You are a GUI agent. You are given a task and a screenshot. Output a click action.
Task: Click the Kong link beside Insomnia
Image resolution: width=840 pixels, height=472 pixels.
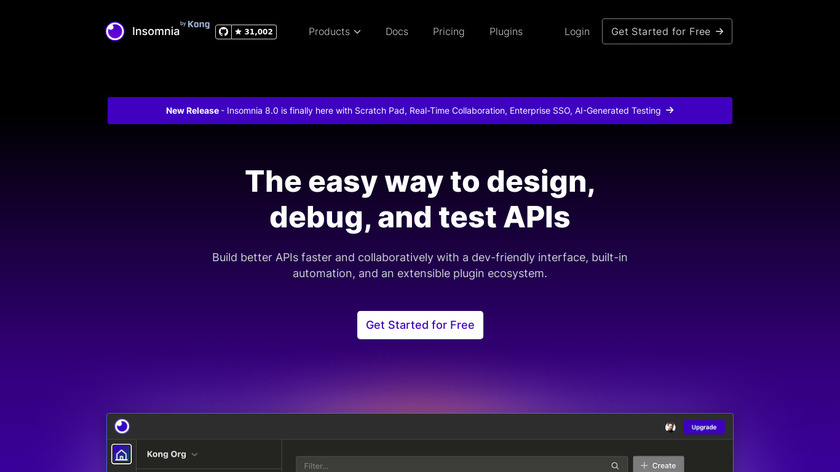tap(195, 24)
